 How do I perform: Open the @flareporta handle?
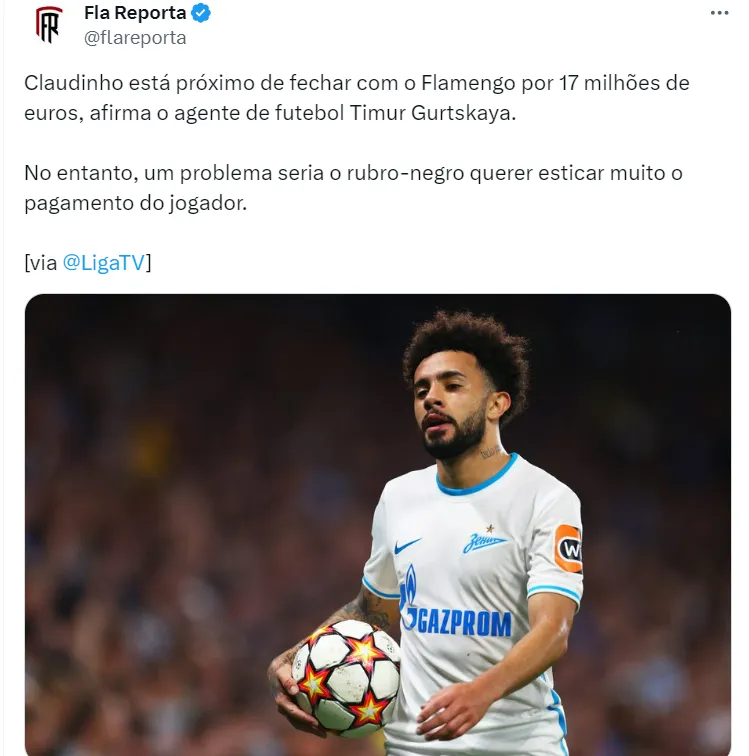pyautogui.click(x=135, y=38)
